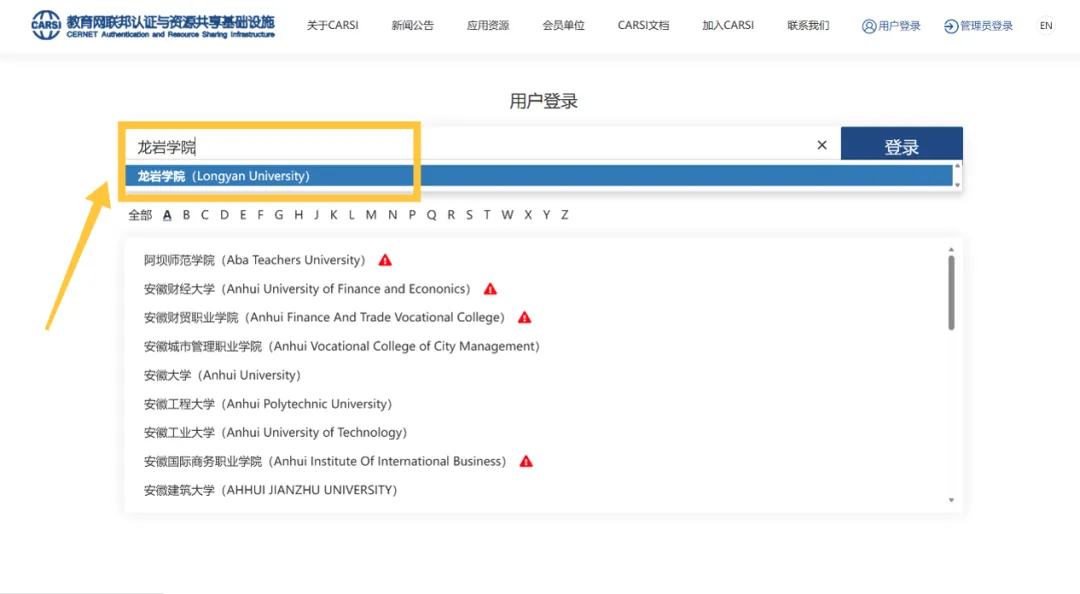Click the warning icon for Anhui Institute Of International Business
The height and width of the screenshot is (594, 1080).
pyautogui.click(x=526, y=462)
